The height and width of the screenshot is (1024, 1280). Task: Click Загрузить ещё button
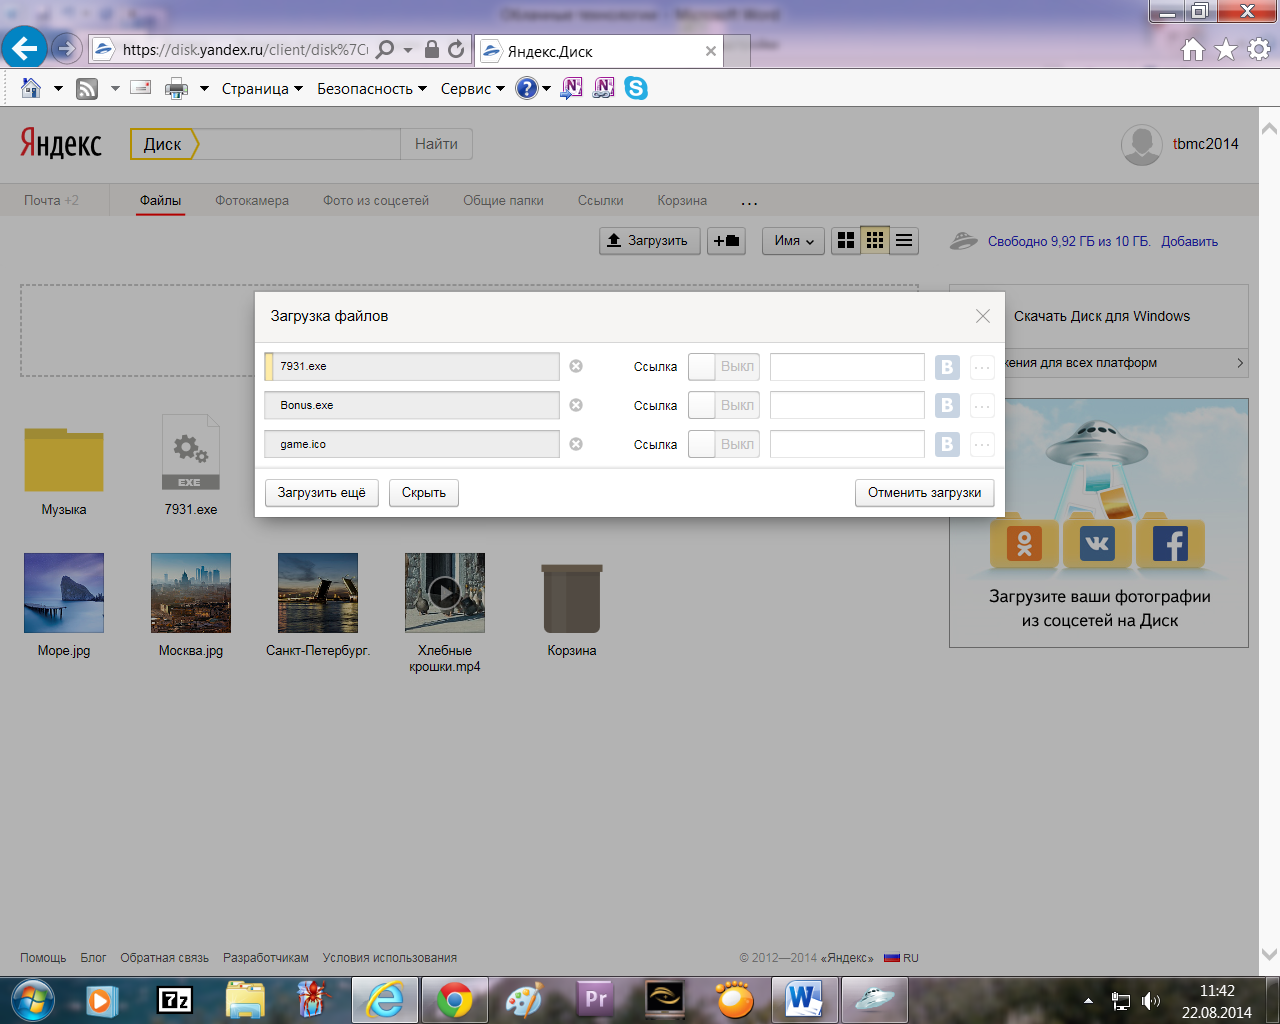coord(322,492)
